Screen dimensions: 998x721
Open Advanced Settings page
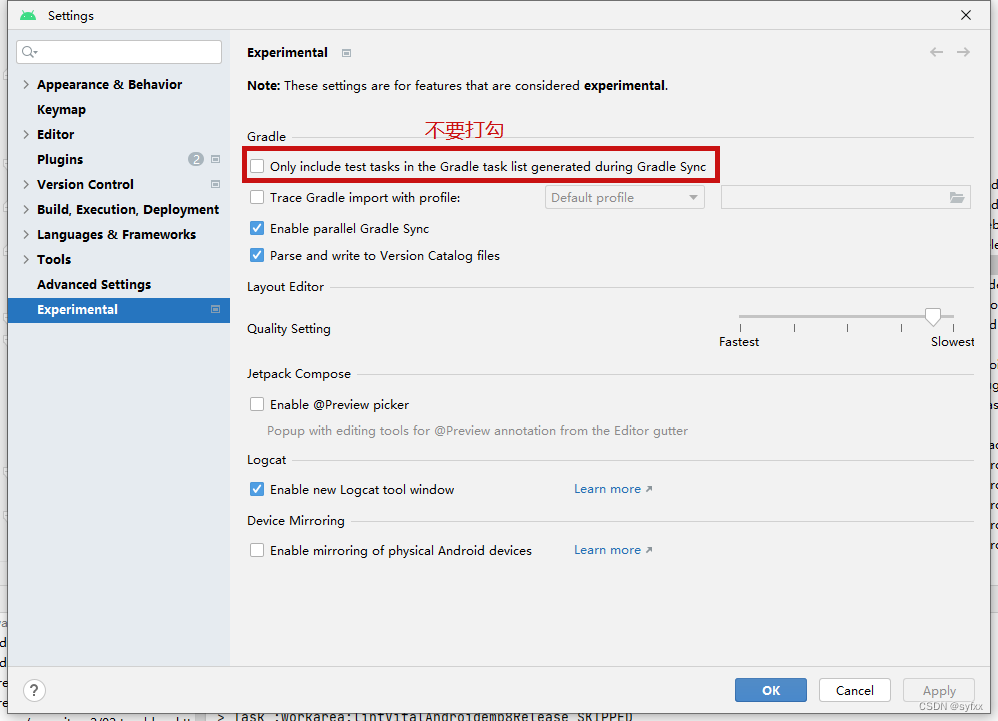point(94,284)
